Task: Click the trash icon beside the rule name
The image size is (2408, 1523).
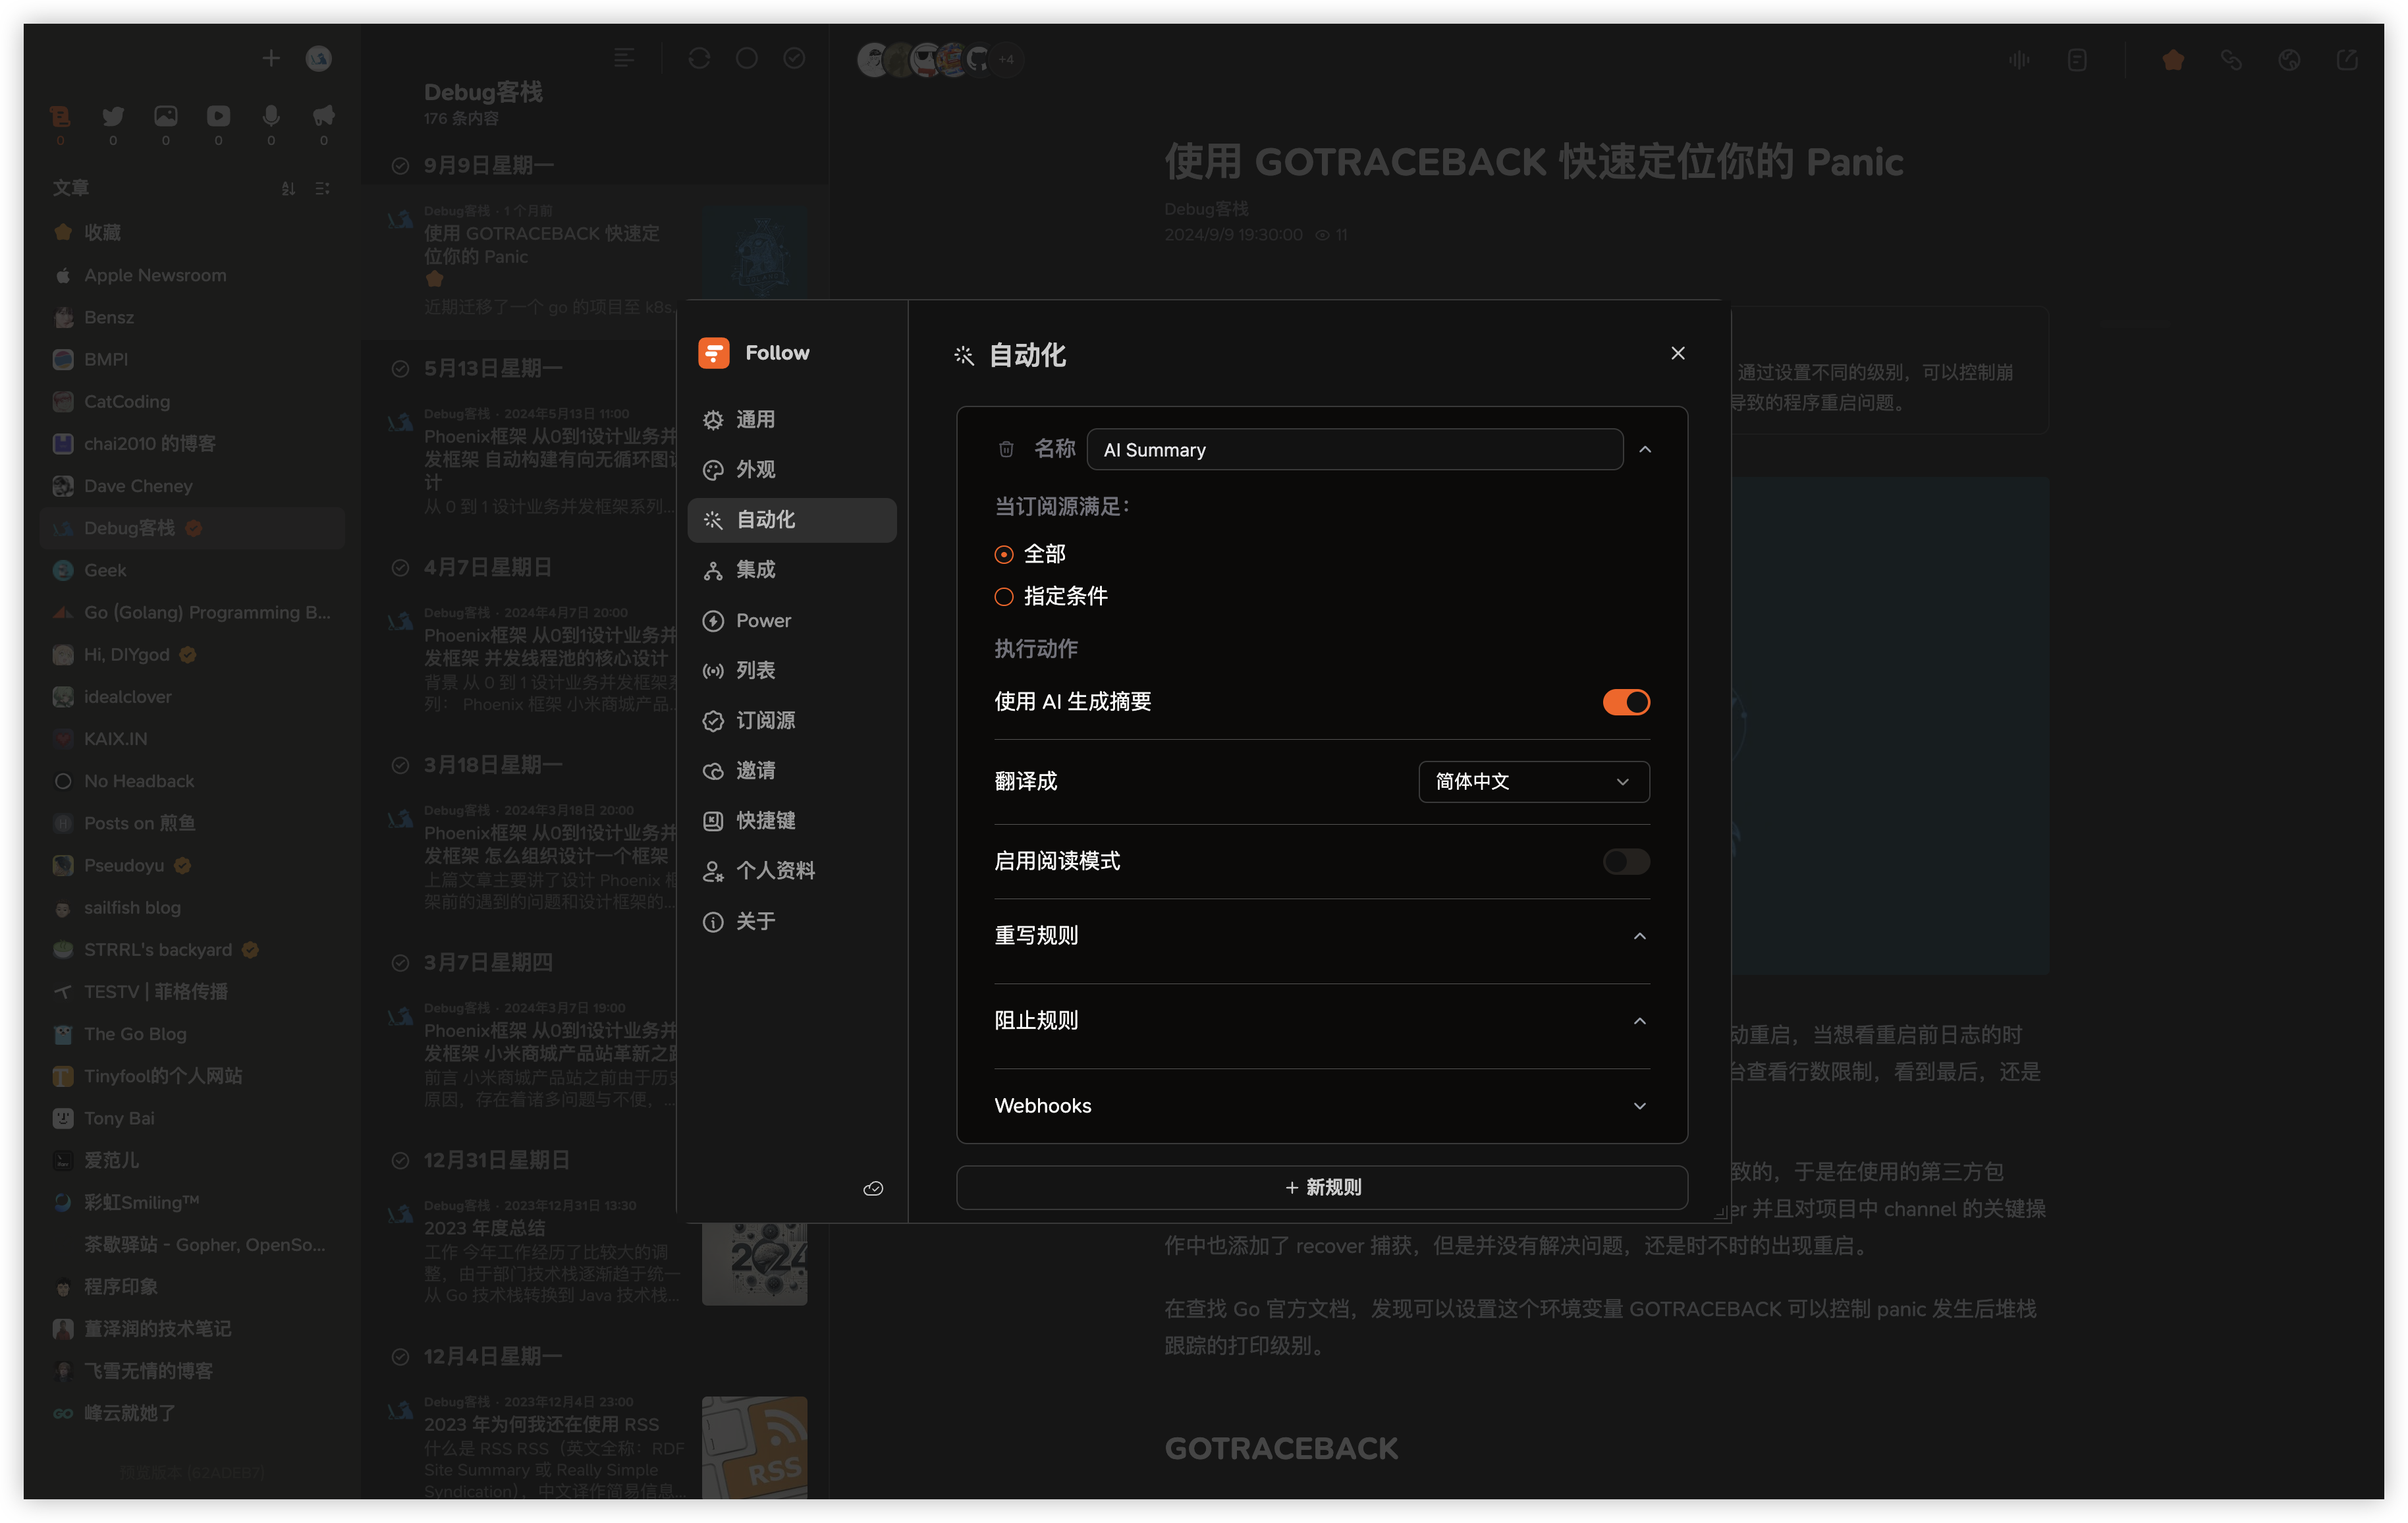Action: coord(1006,449)
